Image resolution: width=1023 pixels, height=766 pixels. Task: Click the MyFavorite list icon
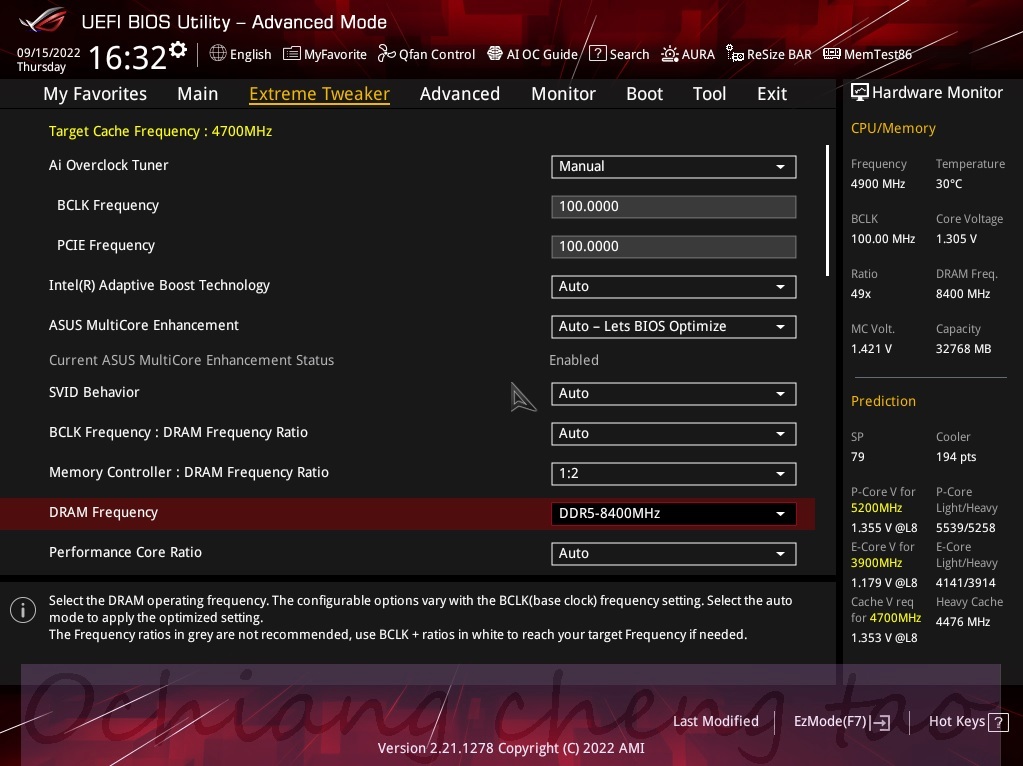pyautogui.click(x=292, y=54)
